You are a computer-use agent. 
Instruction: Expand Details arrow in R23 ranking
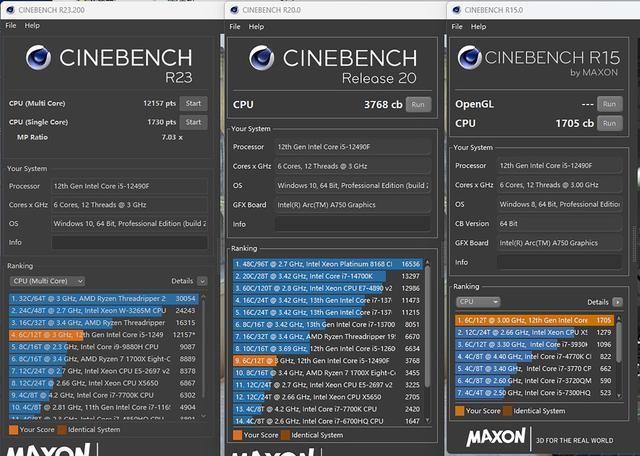(202, 281)
